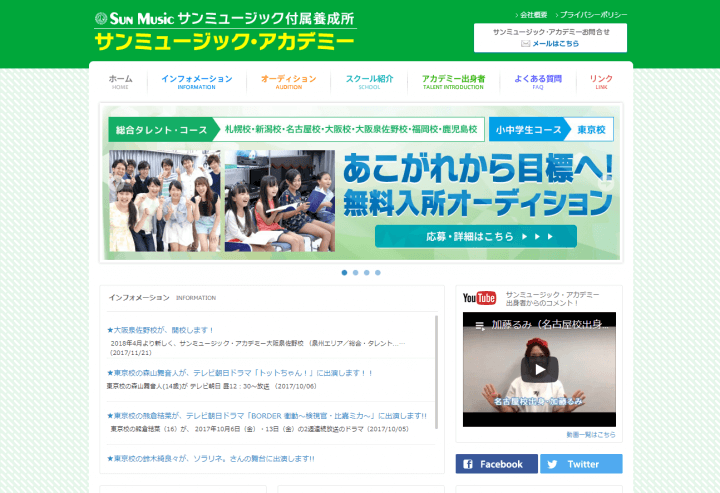Select the third slider pagination dot
Viewport: 720px width, 493px height.
click(366, 273)
